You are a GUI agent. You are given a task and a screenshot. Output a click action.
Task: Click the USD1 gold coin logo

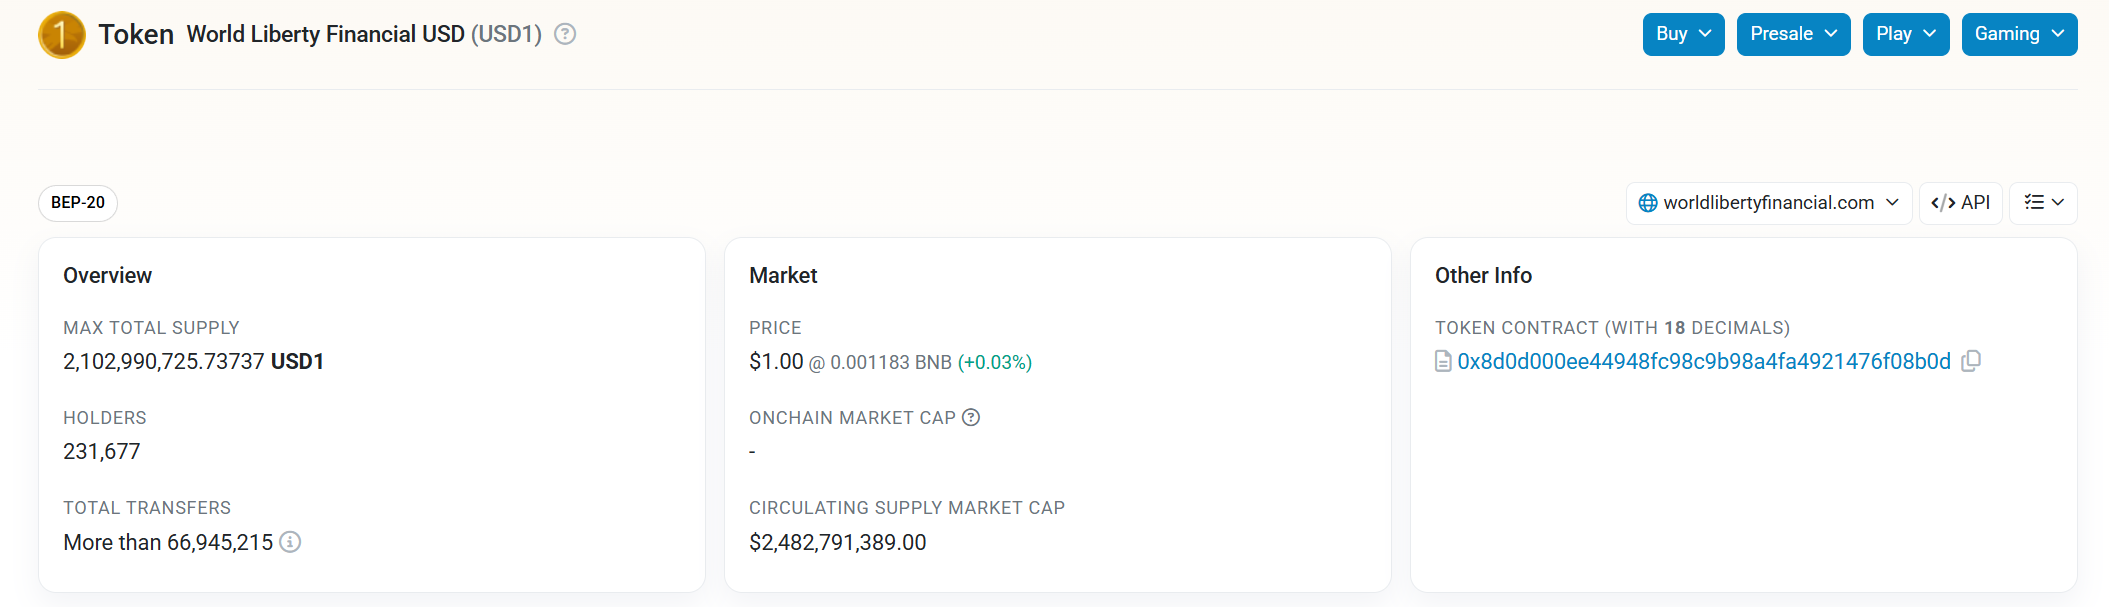[x=61, y=35]
